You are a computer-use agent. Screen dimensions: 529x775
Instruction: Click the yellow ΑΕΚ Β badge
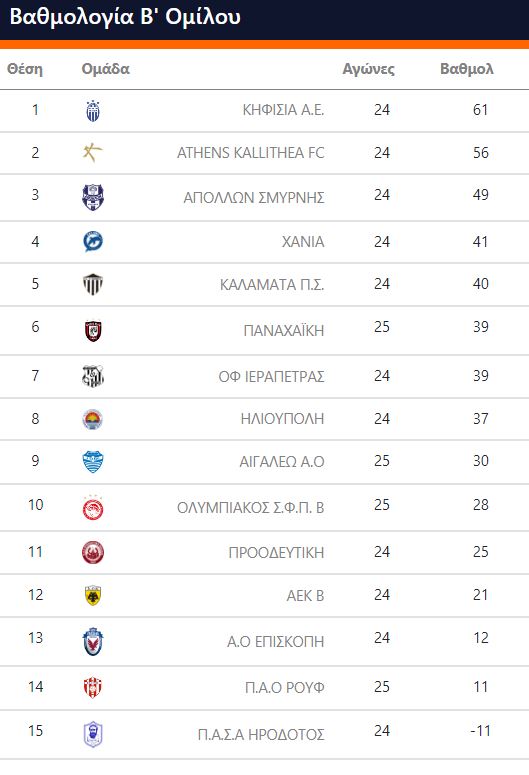93,596
